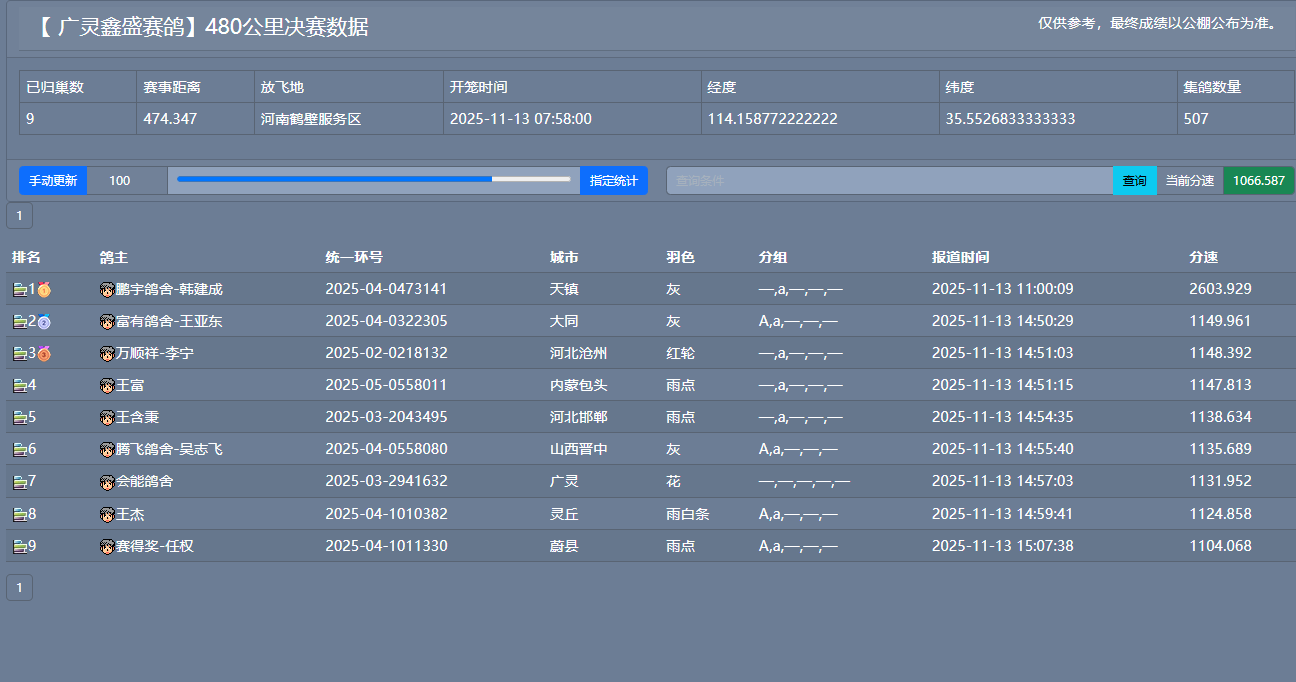Focus the 查询条件 search input field

pos(889,181)
